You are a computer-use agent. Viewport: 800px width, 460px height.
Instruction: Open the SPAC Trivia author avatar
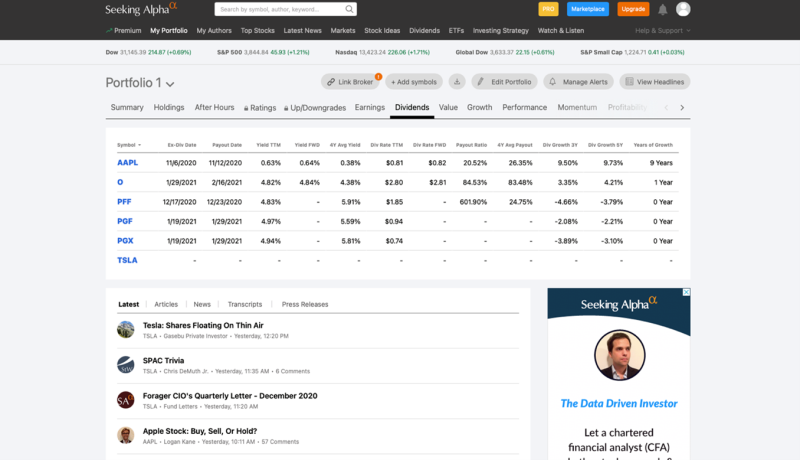tap(126, 365)
